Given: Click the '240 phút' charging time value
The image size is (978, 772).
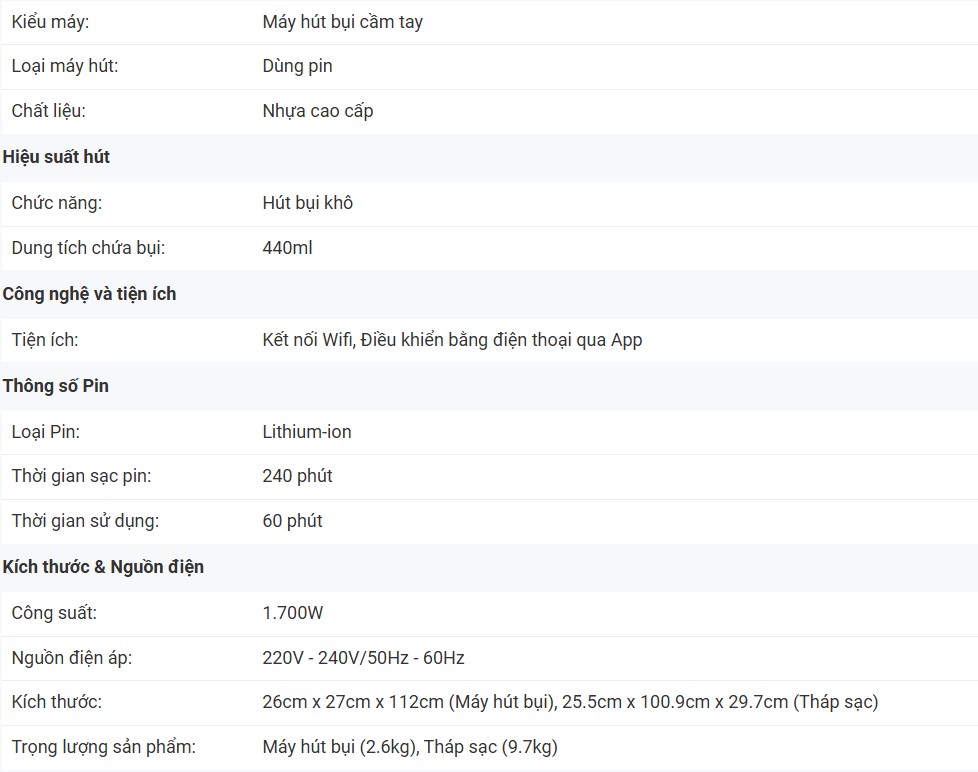Looking at the screenshot, I should (x=297, y=476).
